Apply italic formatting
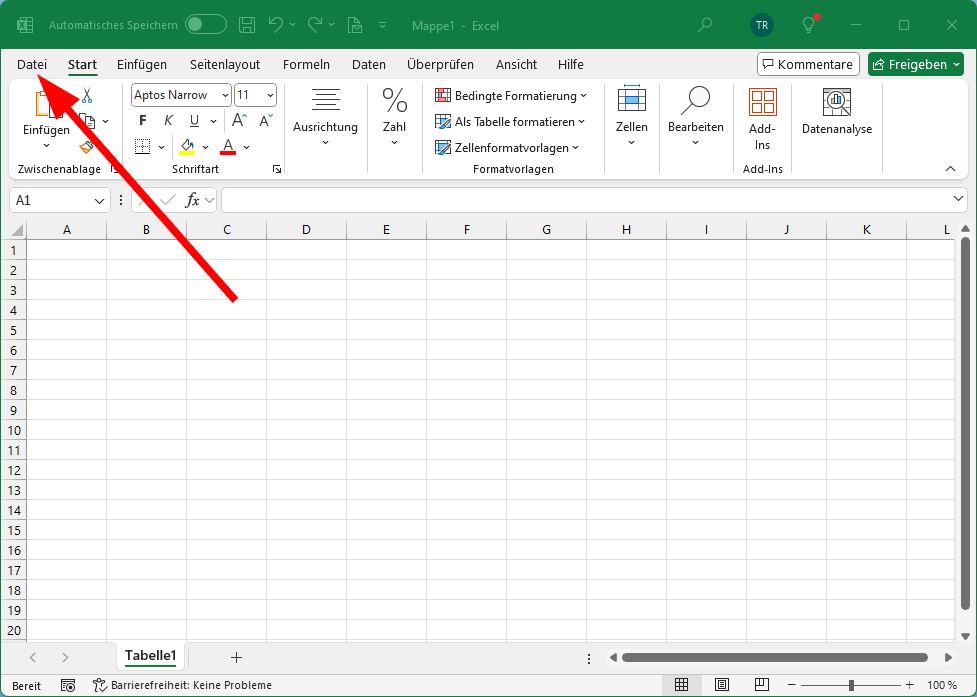Screen dimensions: 977x697 pyautogui.click(x=168, y=119)
